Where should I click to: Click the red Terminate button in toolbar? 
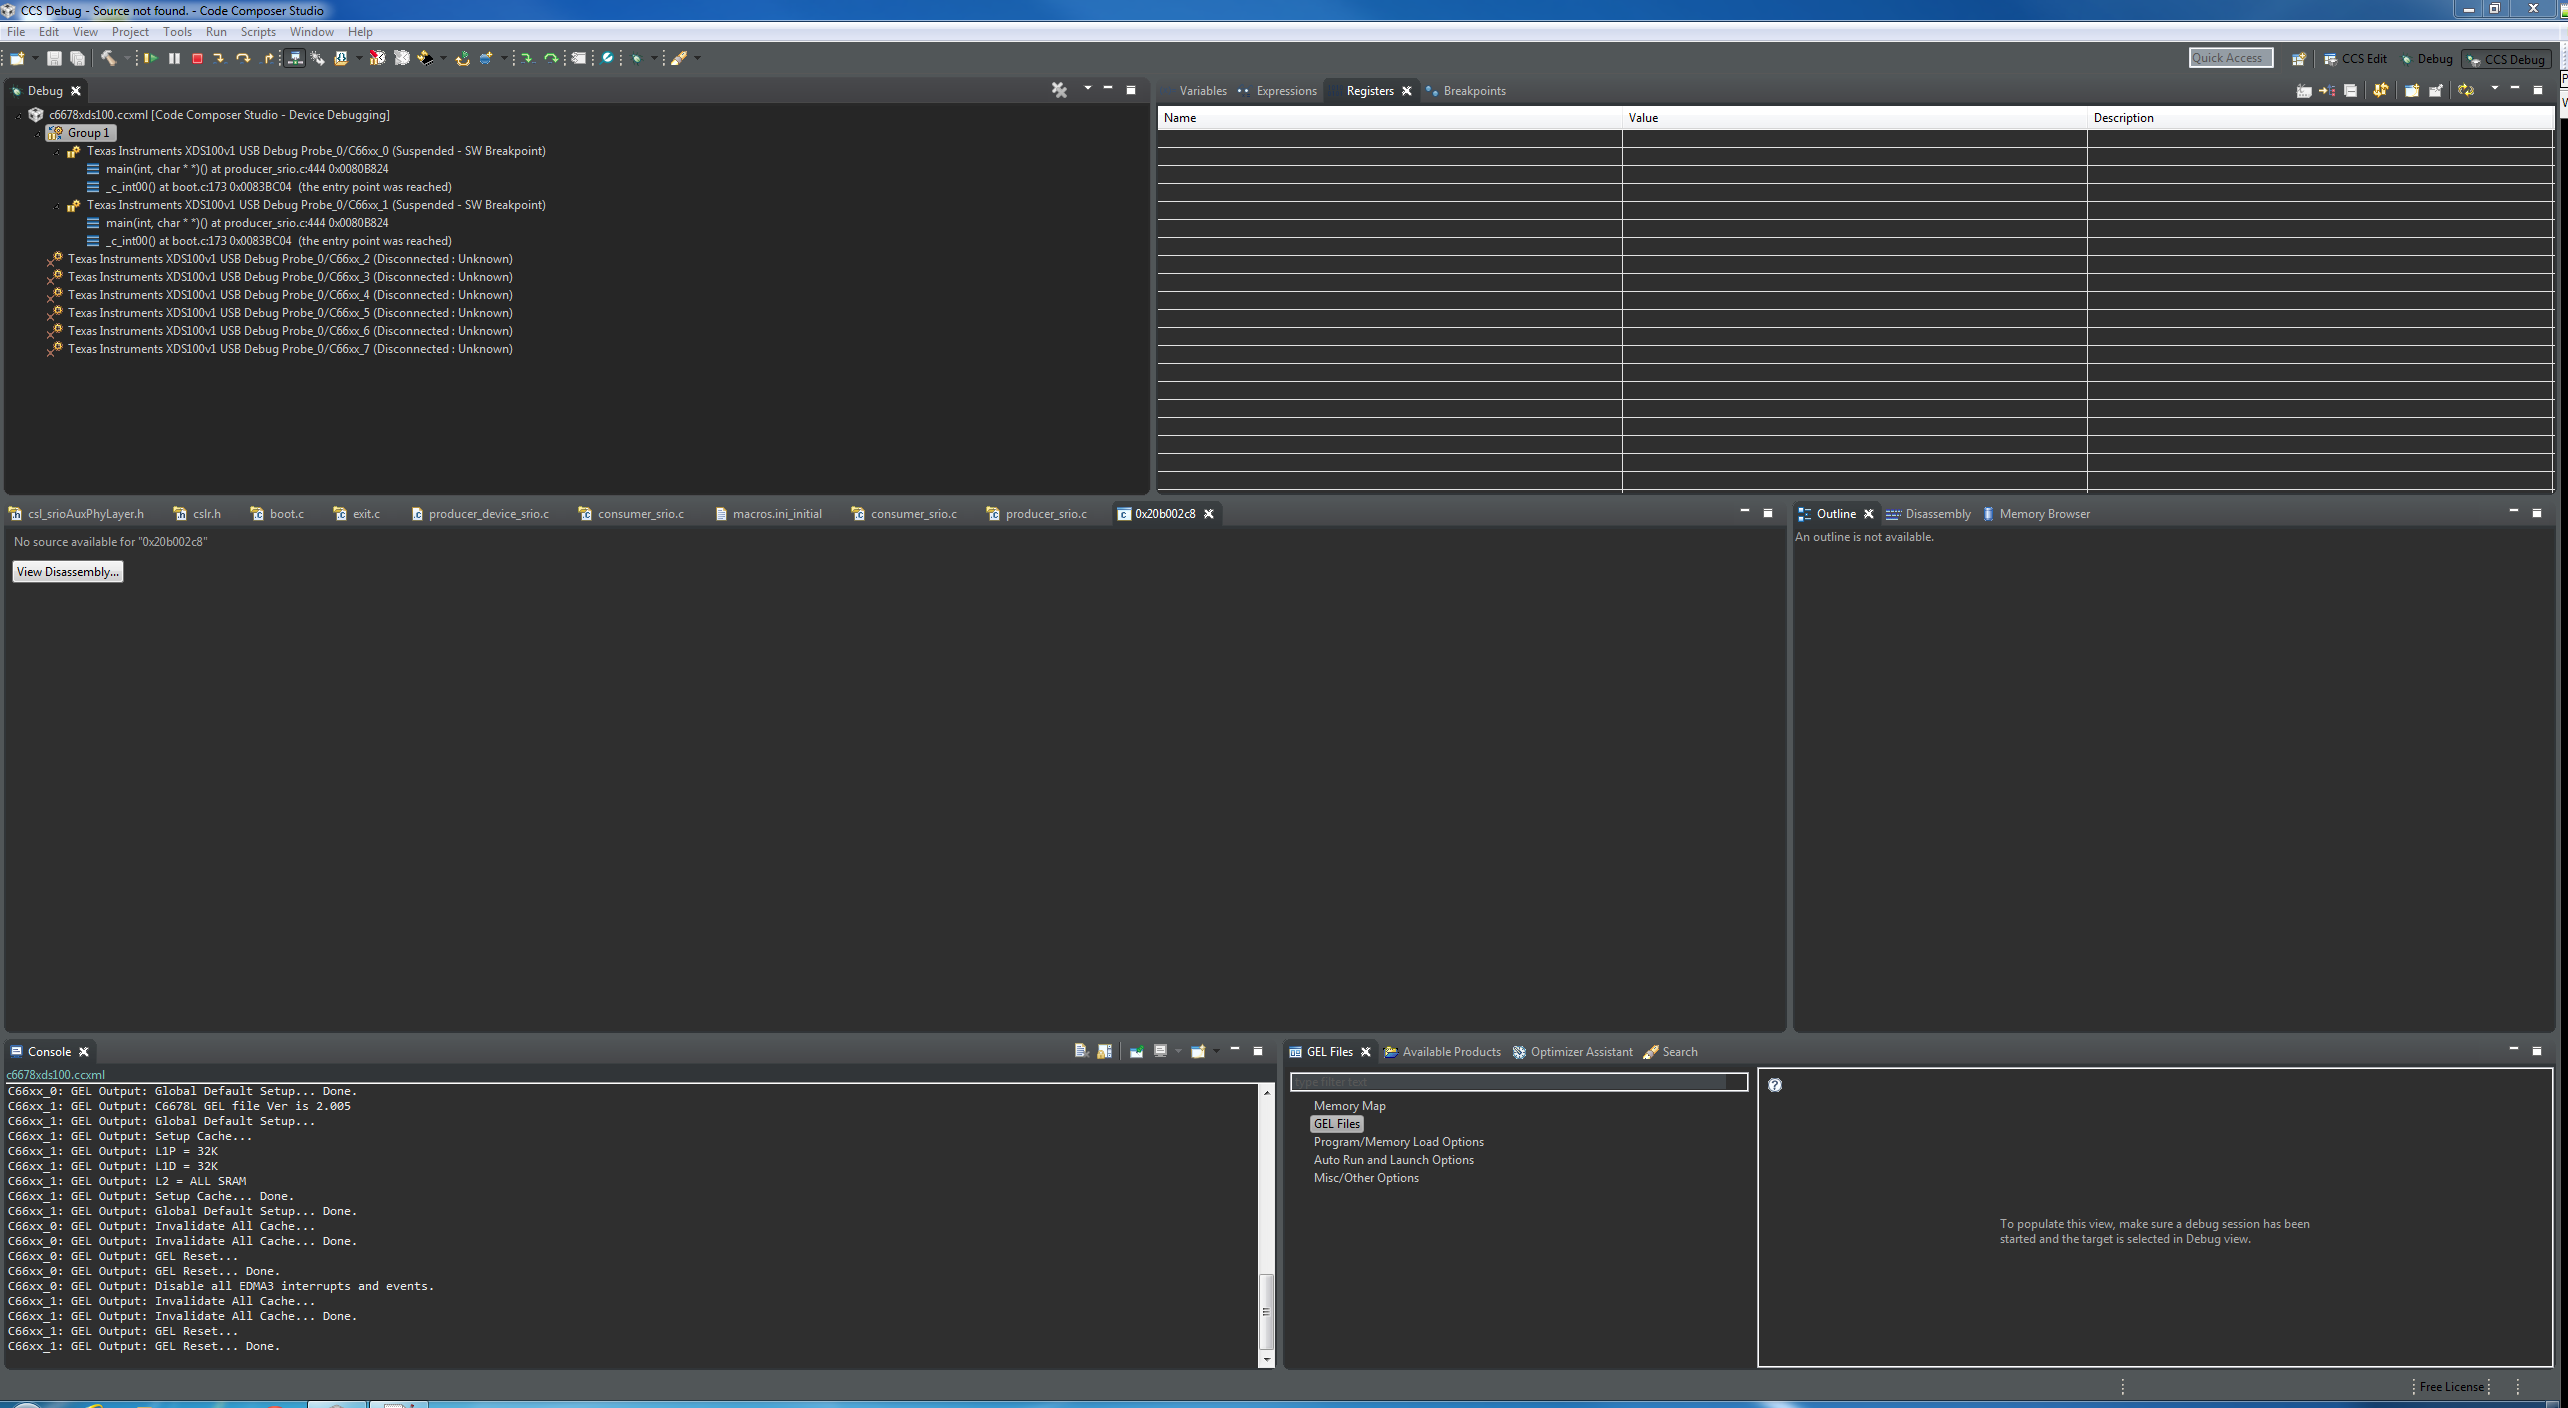[197, 59]
